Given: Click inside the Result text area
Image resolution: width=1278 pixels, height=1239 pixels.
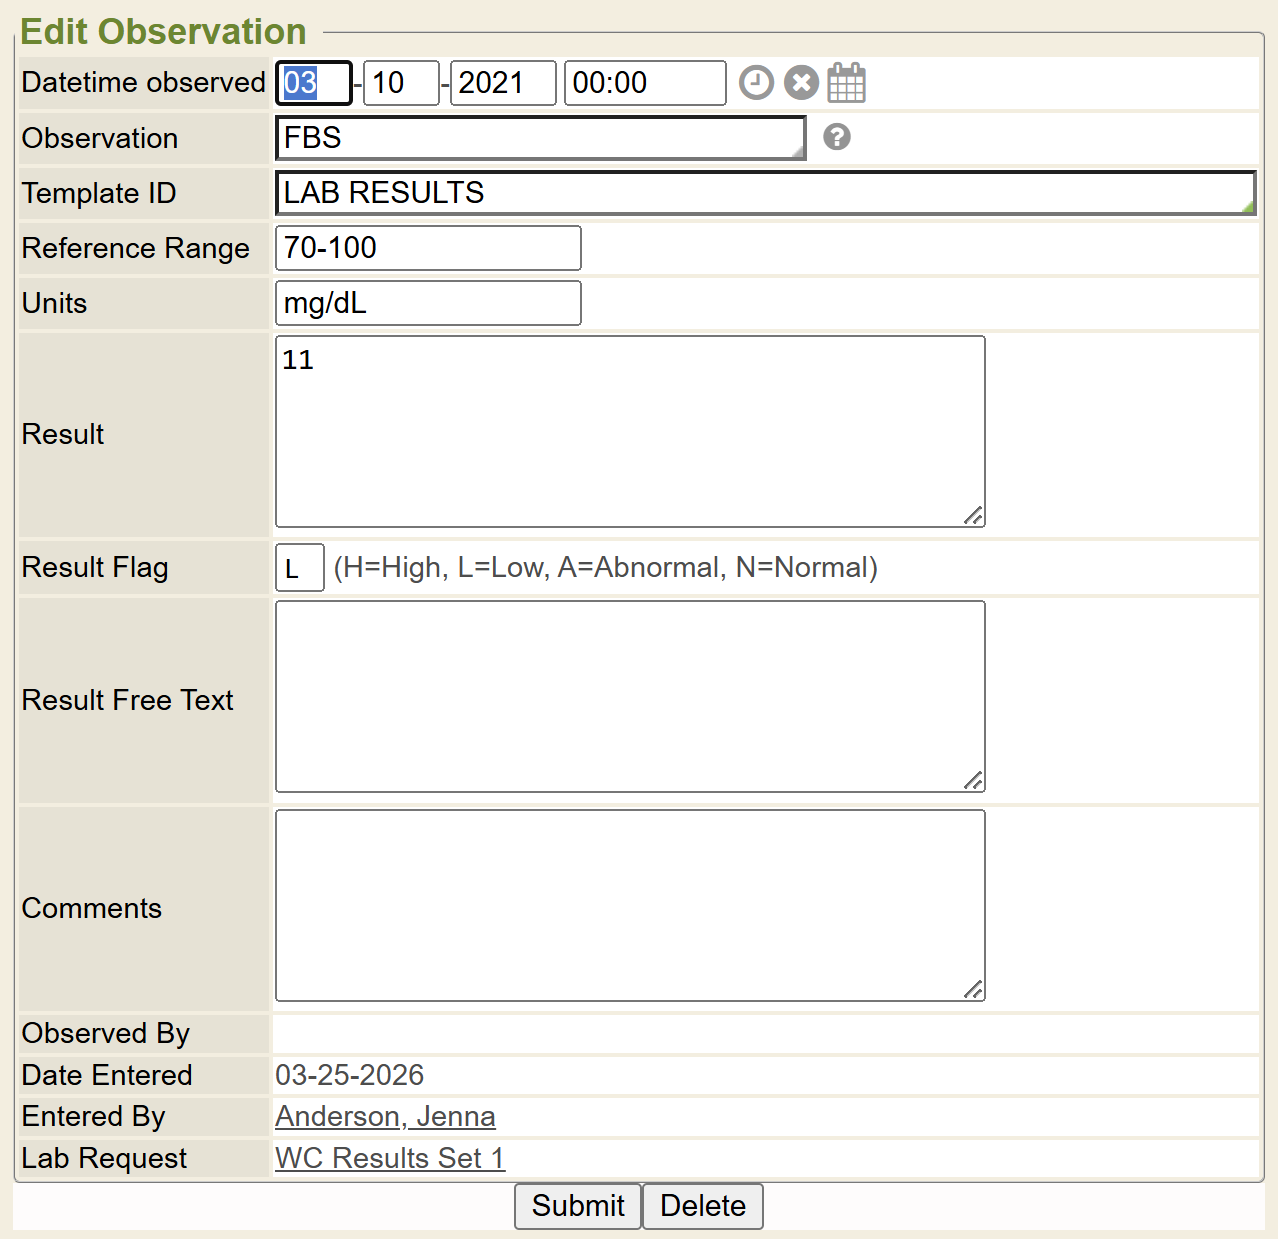Looking at the screenshot, I should click(630, 432).
